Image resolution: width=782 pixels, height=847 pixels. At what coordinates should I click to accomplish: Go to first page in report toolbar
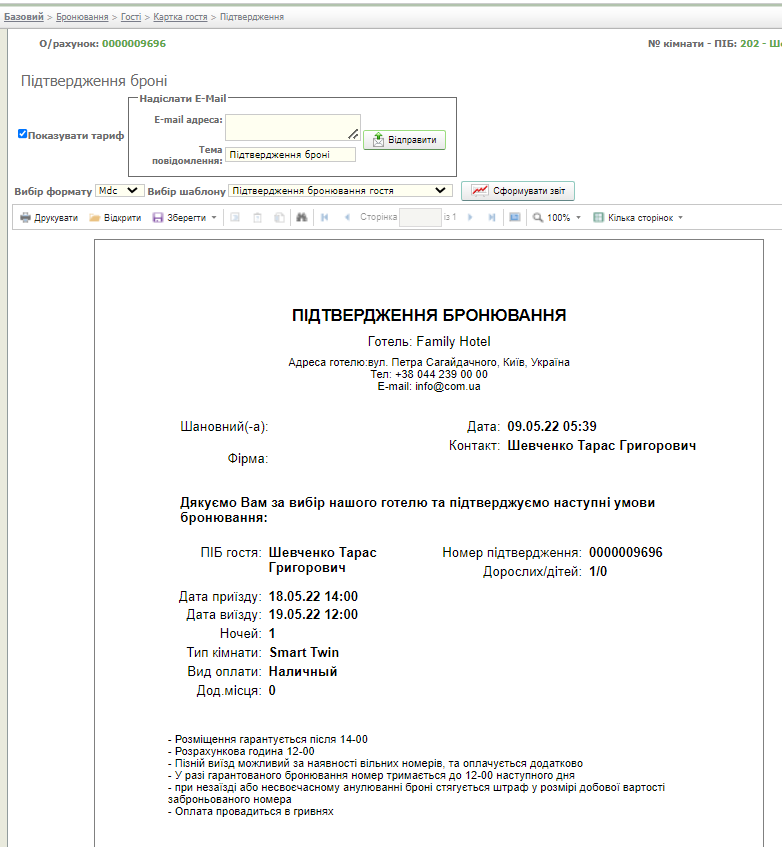[x=324, y=217]
